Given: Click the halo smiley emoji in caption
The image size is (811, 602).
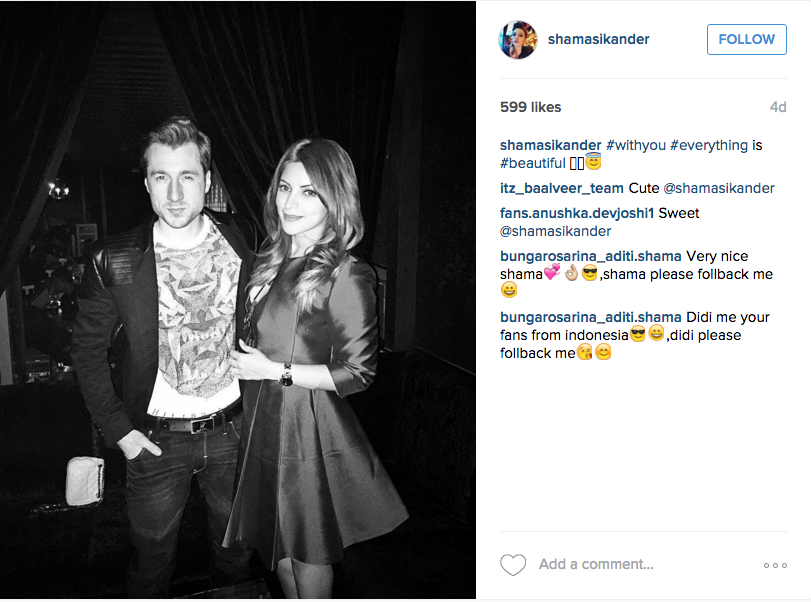Looking at the screenshot, I should coord(594,162).
